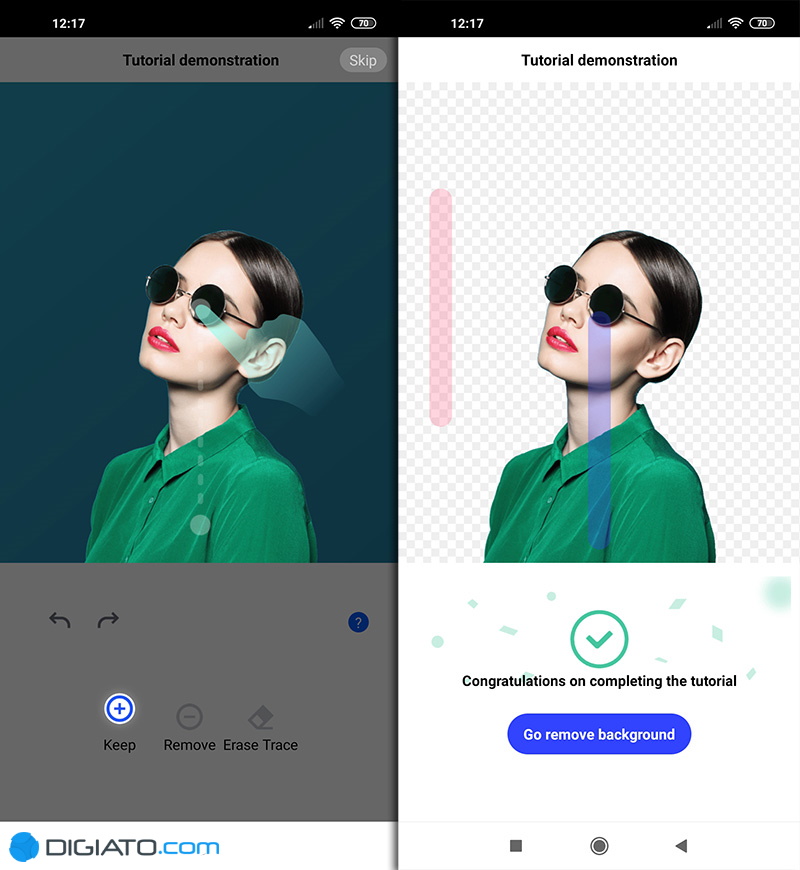This screenshot has height=870, width=800.
Task: Tap the transparent-background portrait on right
Action: pos(599,322)
